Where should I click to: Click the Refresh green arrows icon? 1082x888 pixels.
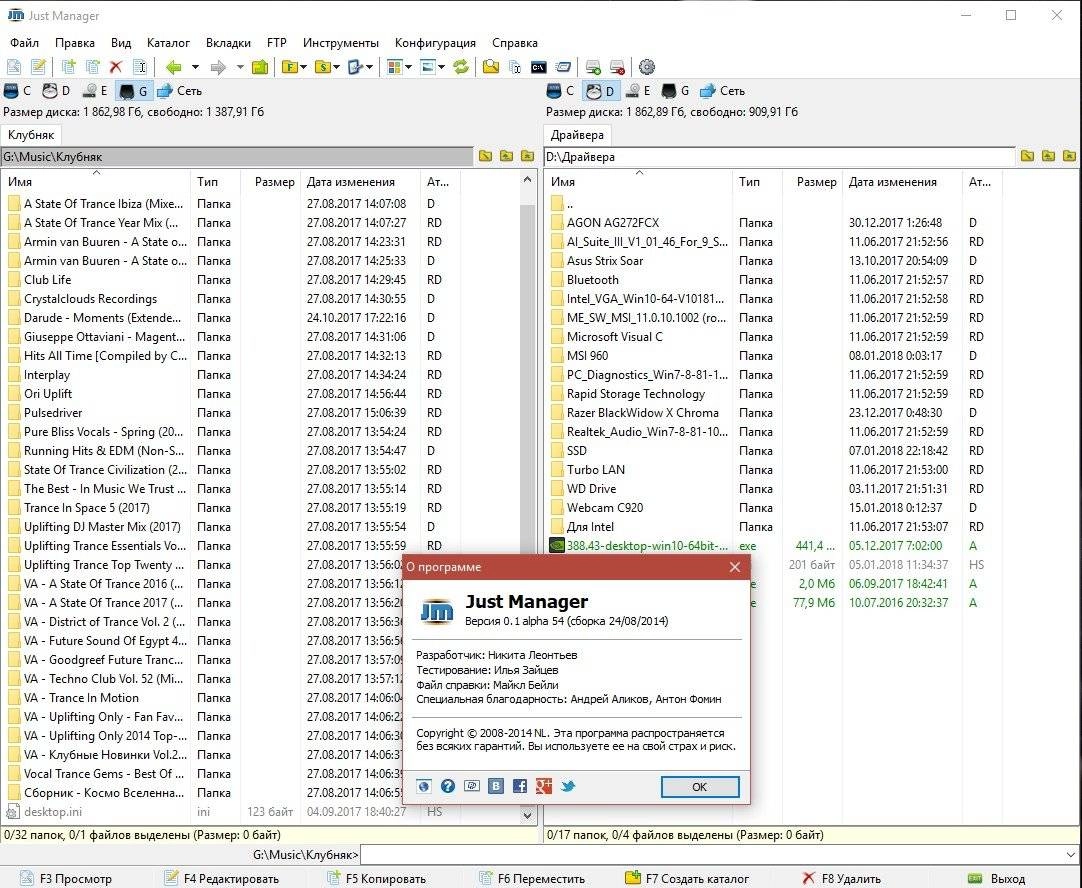tap(461, 67)
